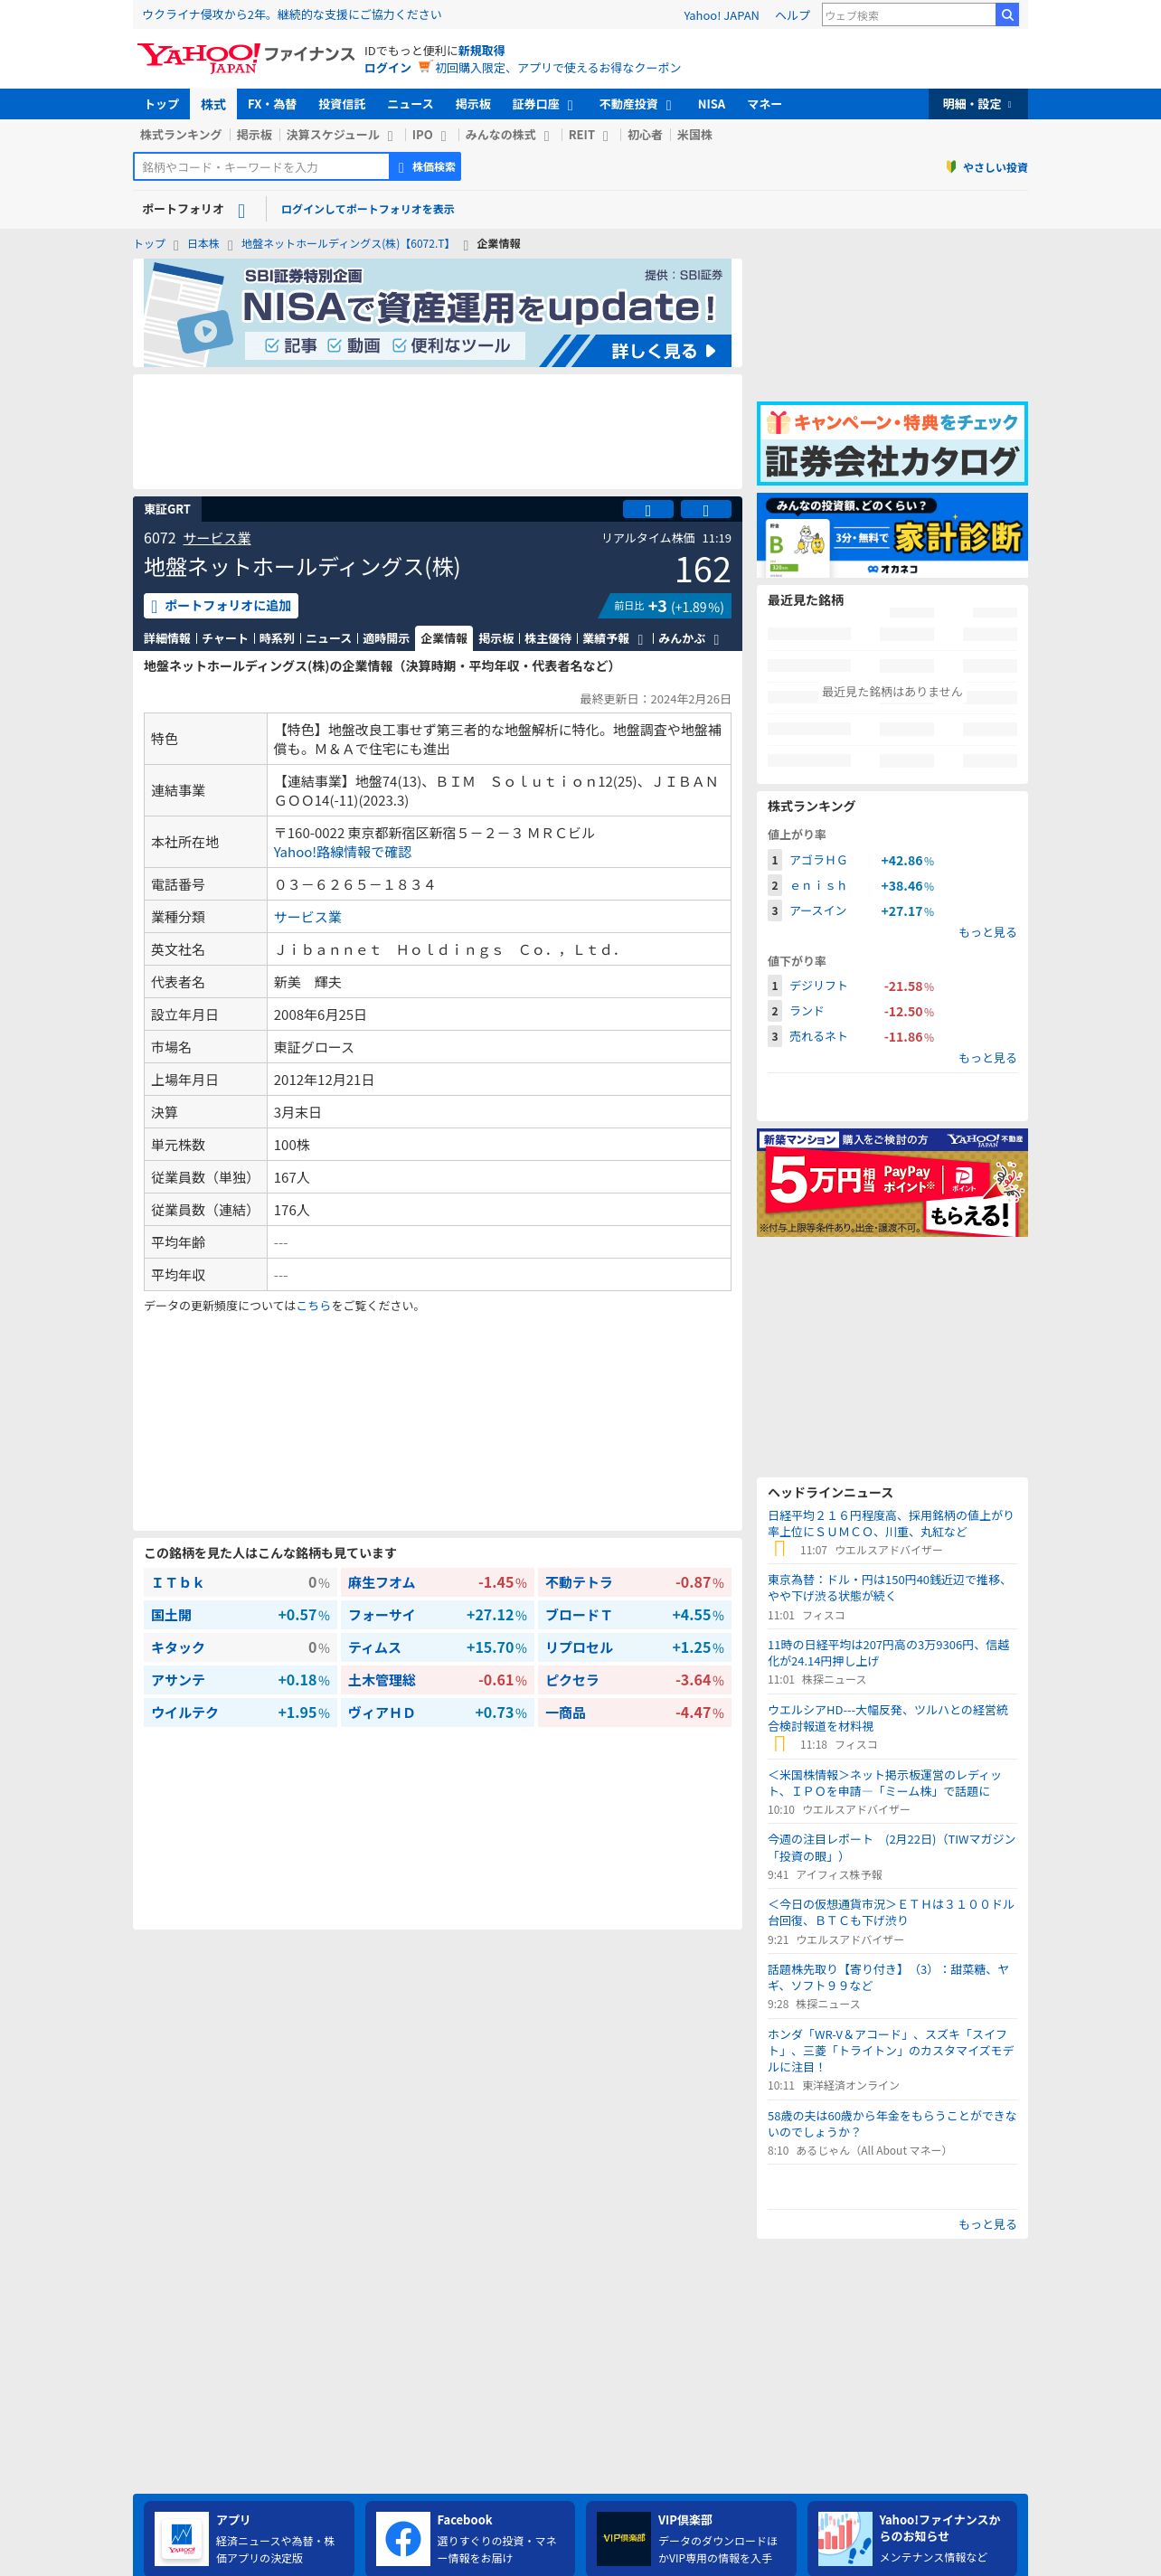Expand the 証券口座 menu dropdown
The width and height of the screenshot is (1161, 2576).
(570, 105)
